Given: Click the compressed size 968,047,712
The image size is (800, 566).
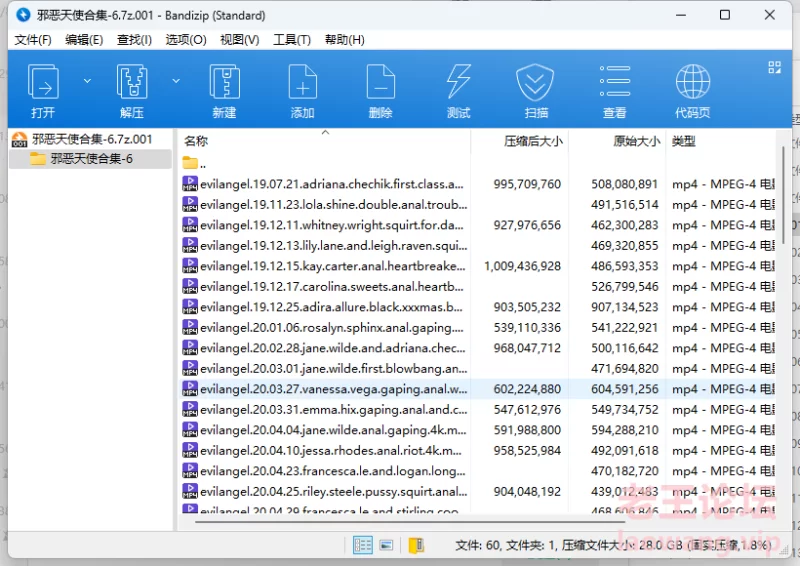Looking at the screenshot, I should 527,348.
